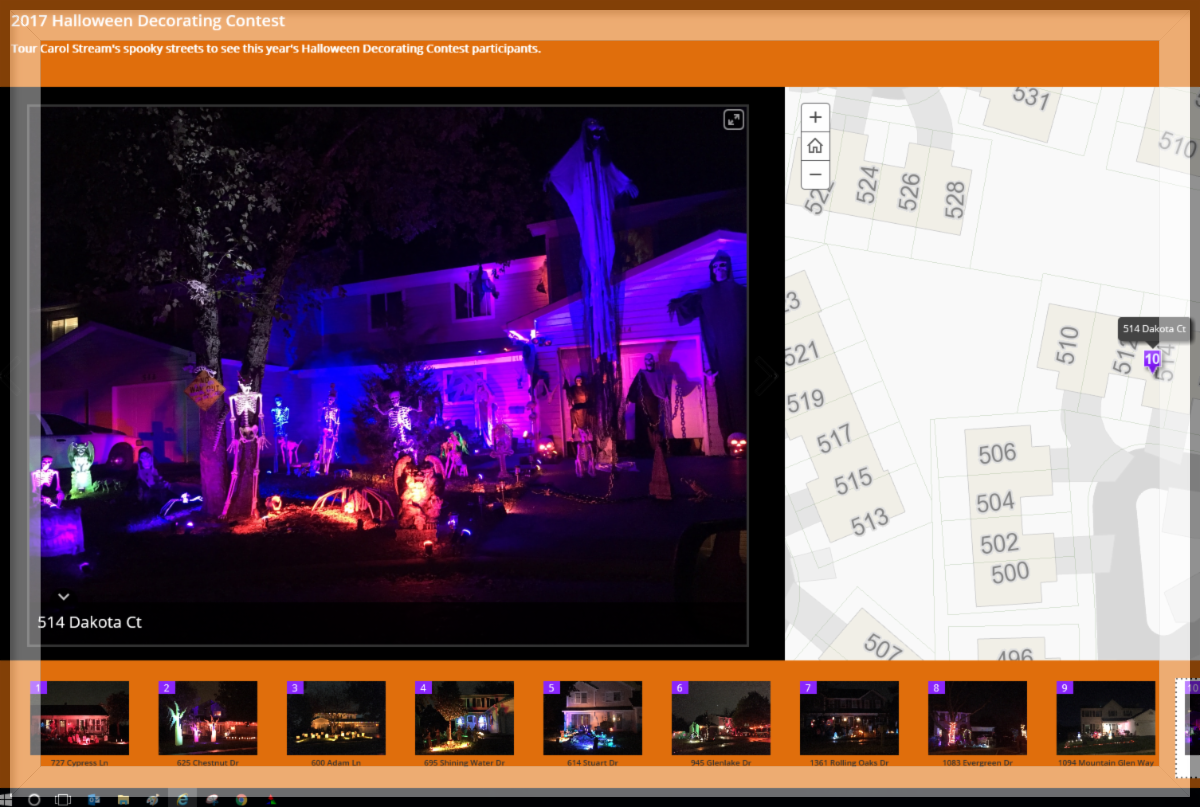Click the 514 Dakota Ct caption link
The image size is (1200, 807).
point(90,622)
